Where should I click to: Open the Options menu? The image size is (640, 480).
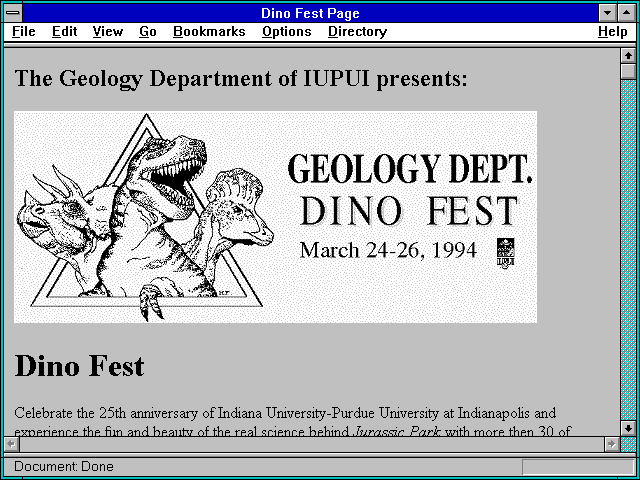point(287,32)
